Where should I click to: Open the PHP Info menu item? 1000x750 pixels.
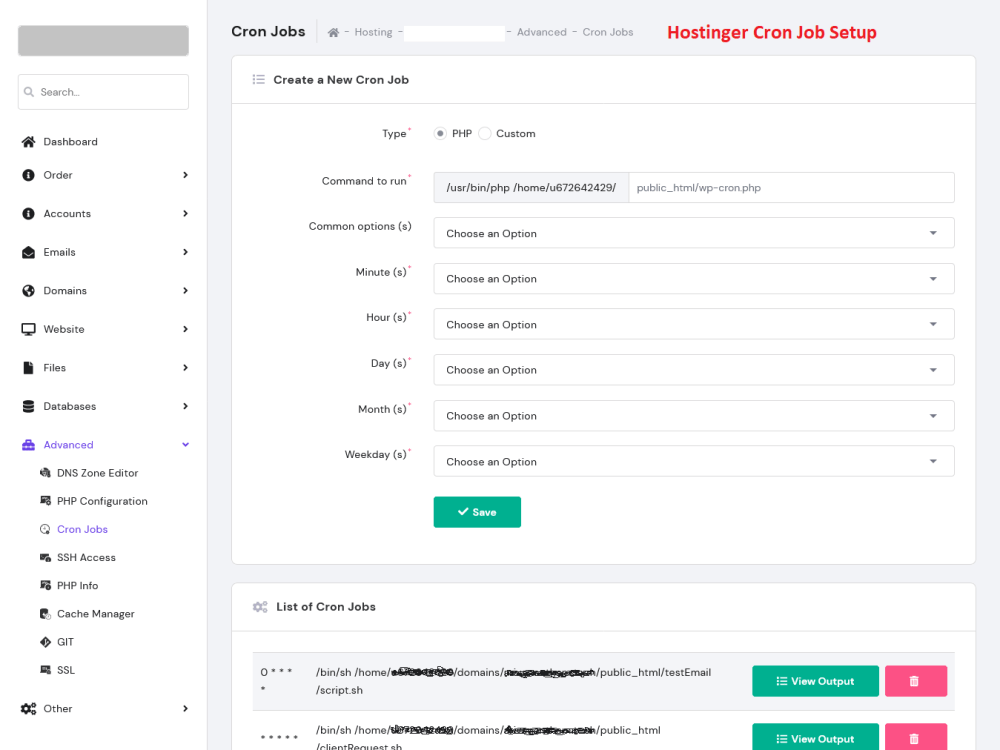[x=77, y=585]
